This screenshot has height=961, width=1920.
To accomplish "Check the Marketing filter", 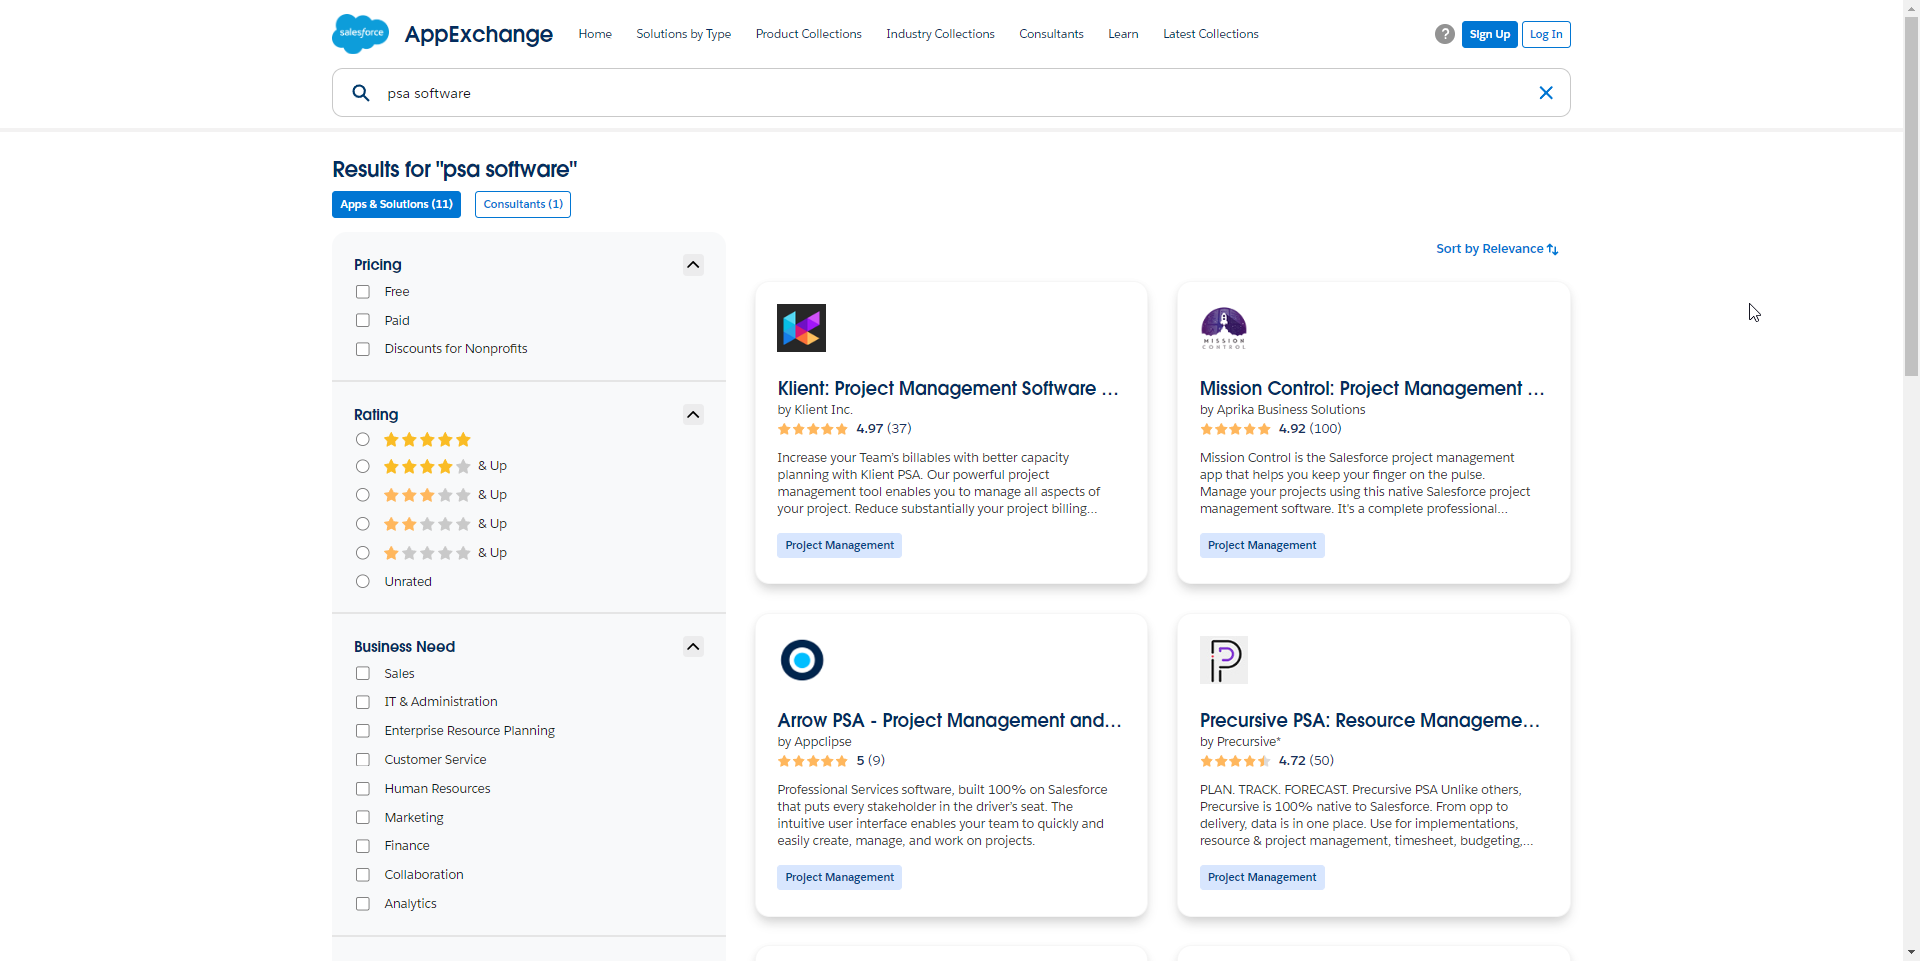I will click(x=363, y=818).
